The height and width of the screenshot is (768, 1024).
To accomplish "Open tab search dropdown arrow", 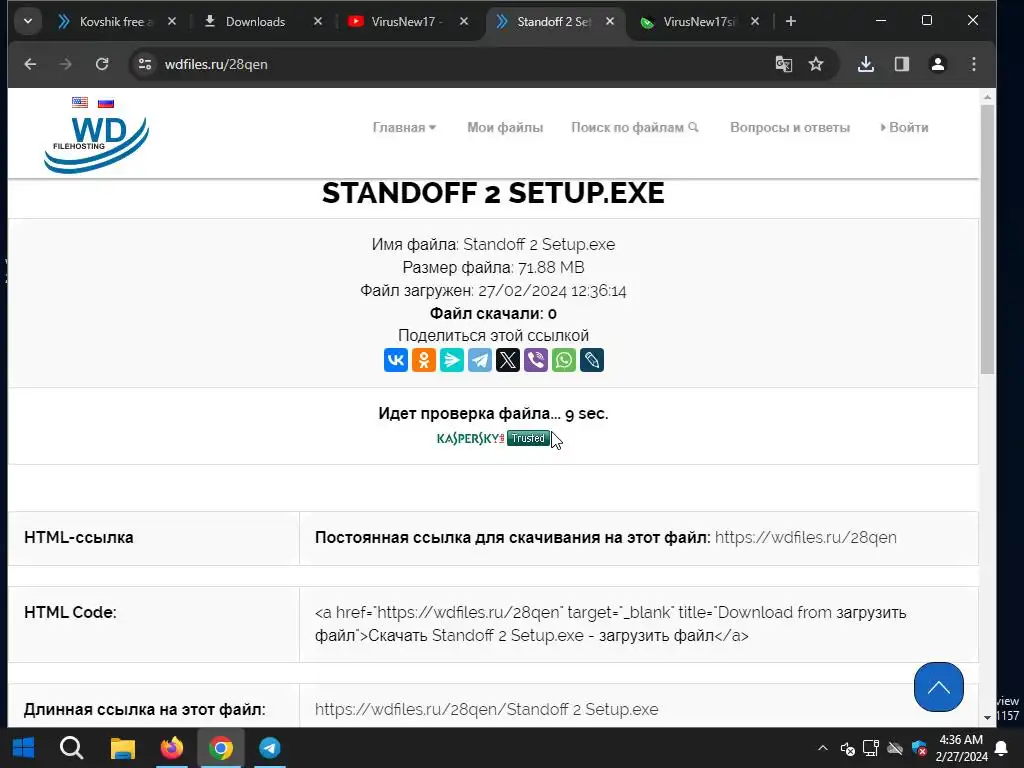I will click(x=27, y=22).
